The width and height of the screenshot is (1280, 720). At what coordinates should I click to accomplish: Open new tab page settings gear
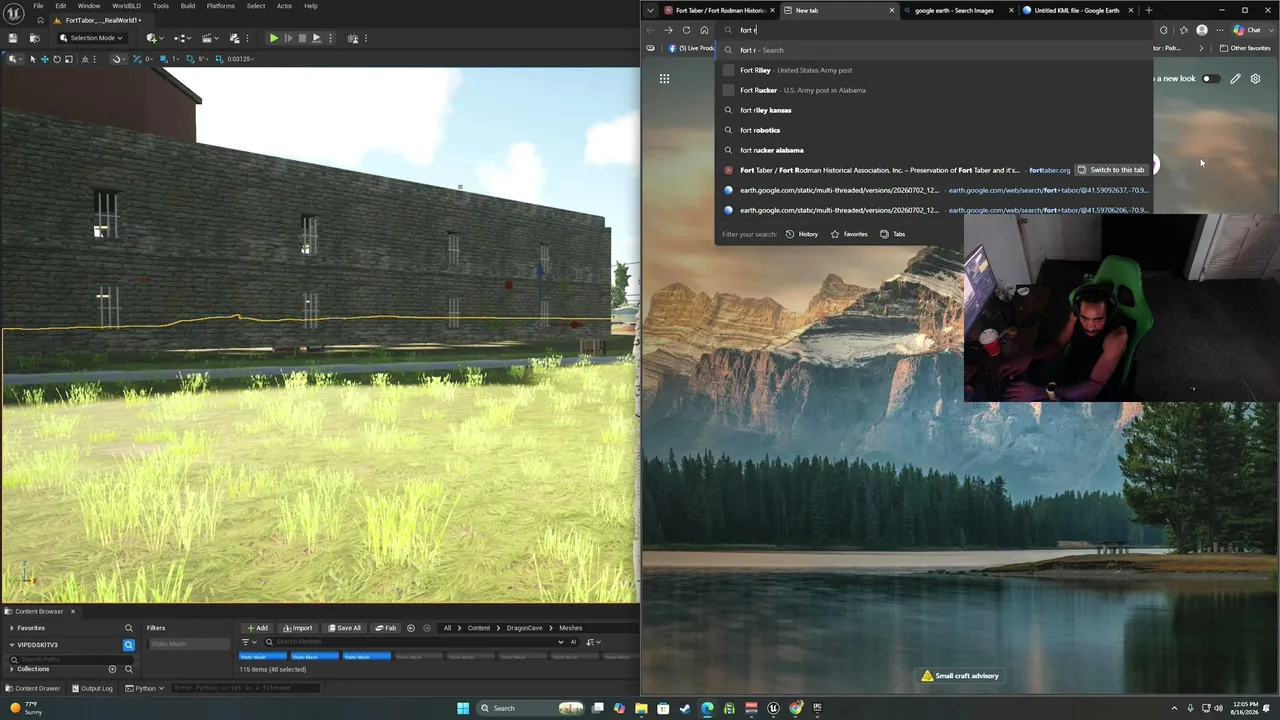click(1255, 79)
